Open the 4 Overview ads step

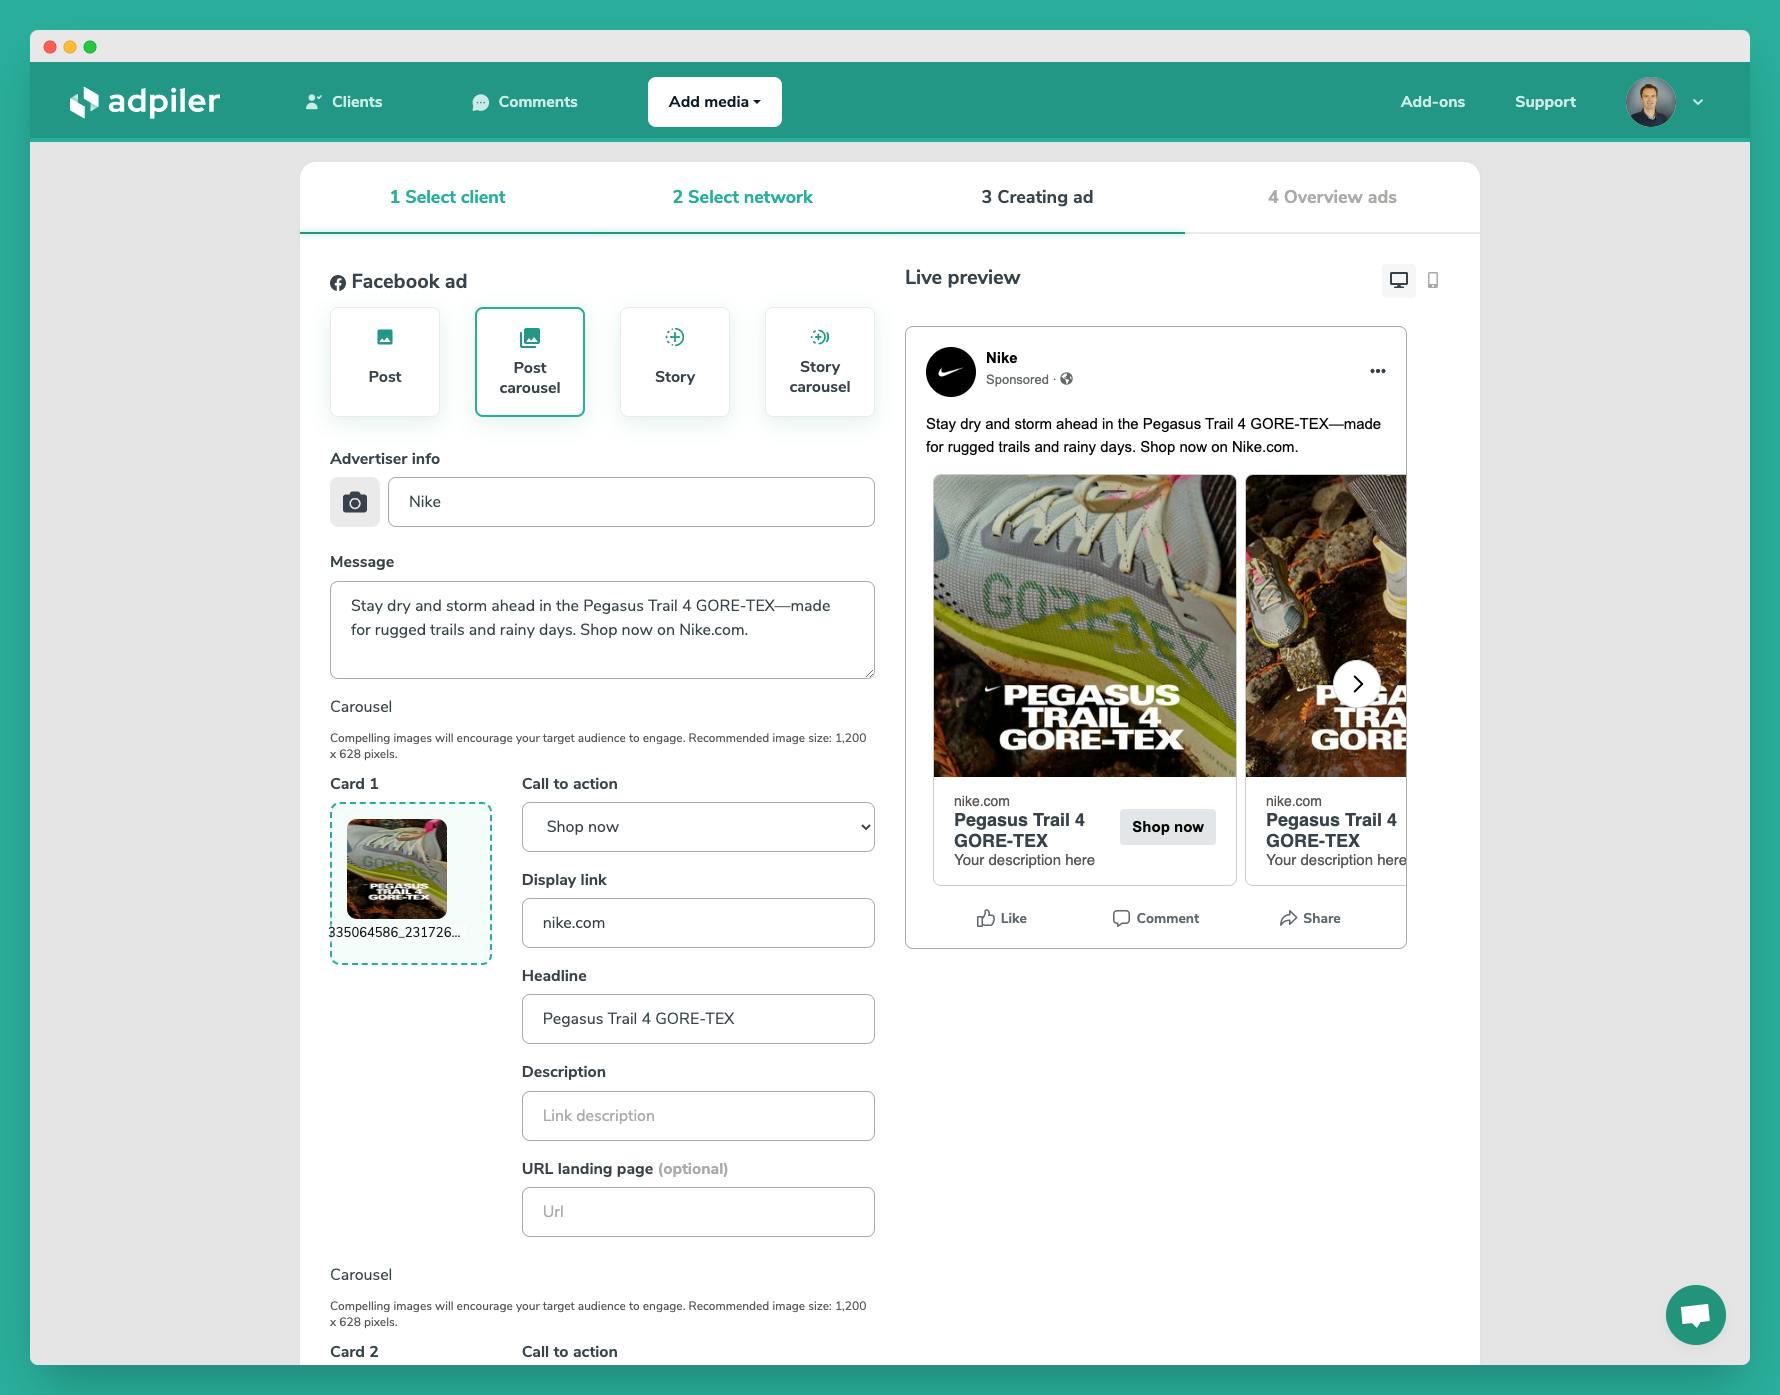coord(1332,197)
